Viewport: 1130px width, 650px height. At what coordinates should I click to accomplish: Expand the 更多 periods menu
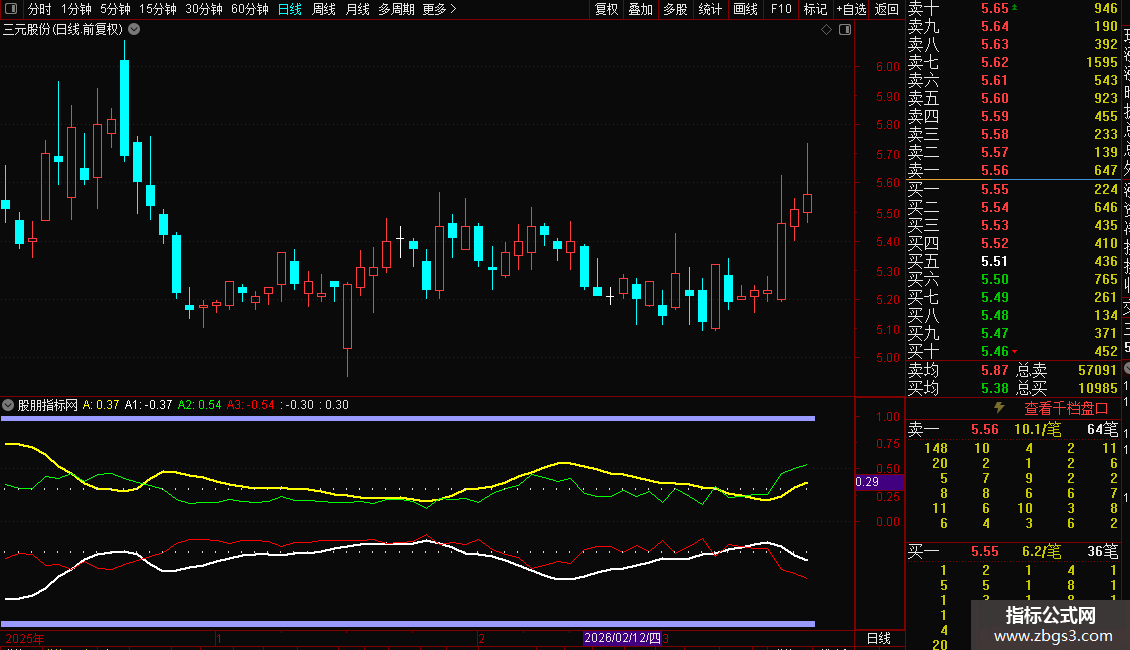tap(439, 9)
